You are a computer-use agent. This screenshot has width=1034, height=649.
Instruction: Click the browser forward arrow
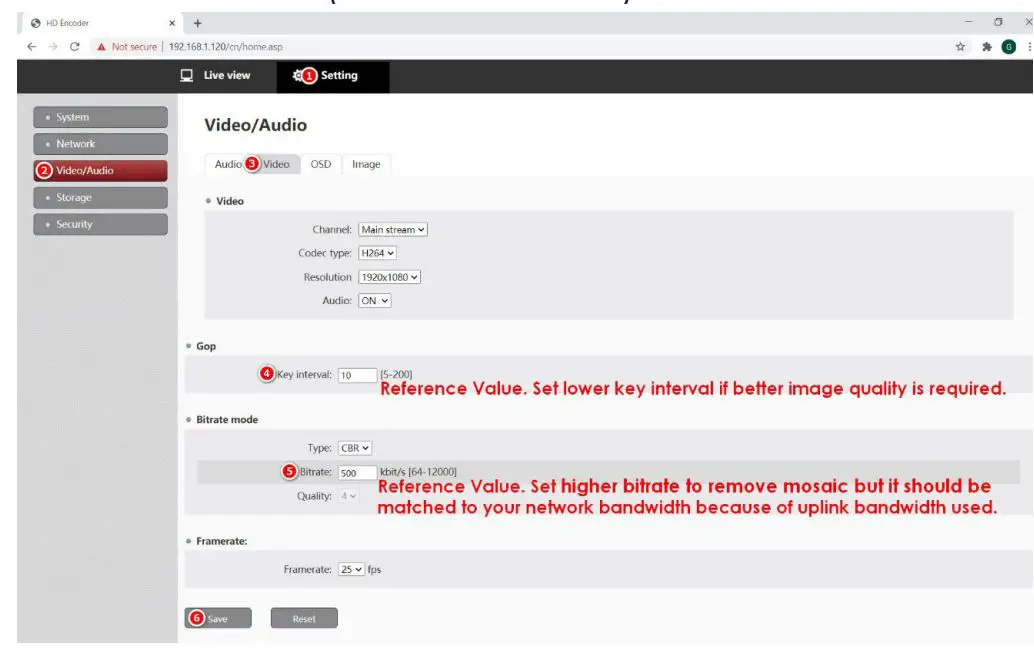click(x=53, y=47)
